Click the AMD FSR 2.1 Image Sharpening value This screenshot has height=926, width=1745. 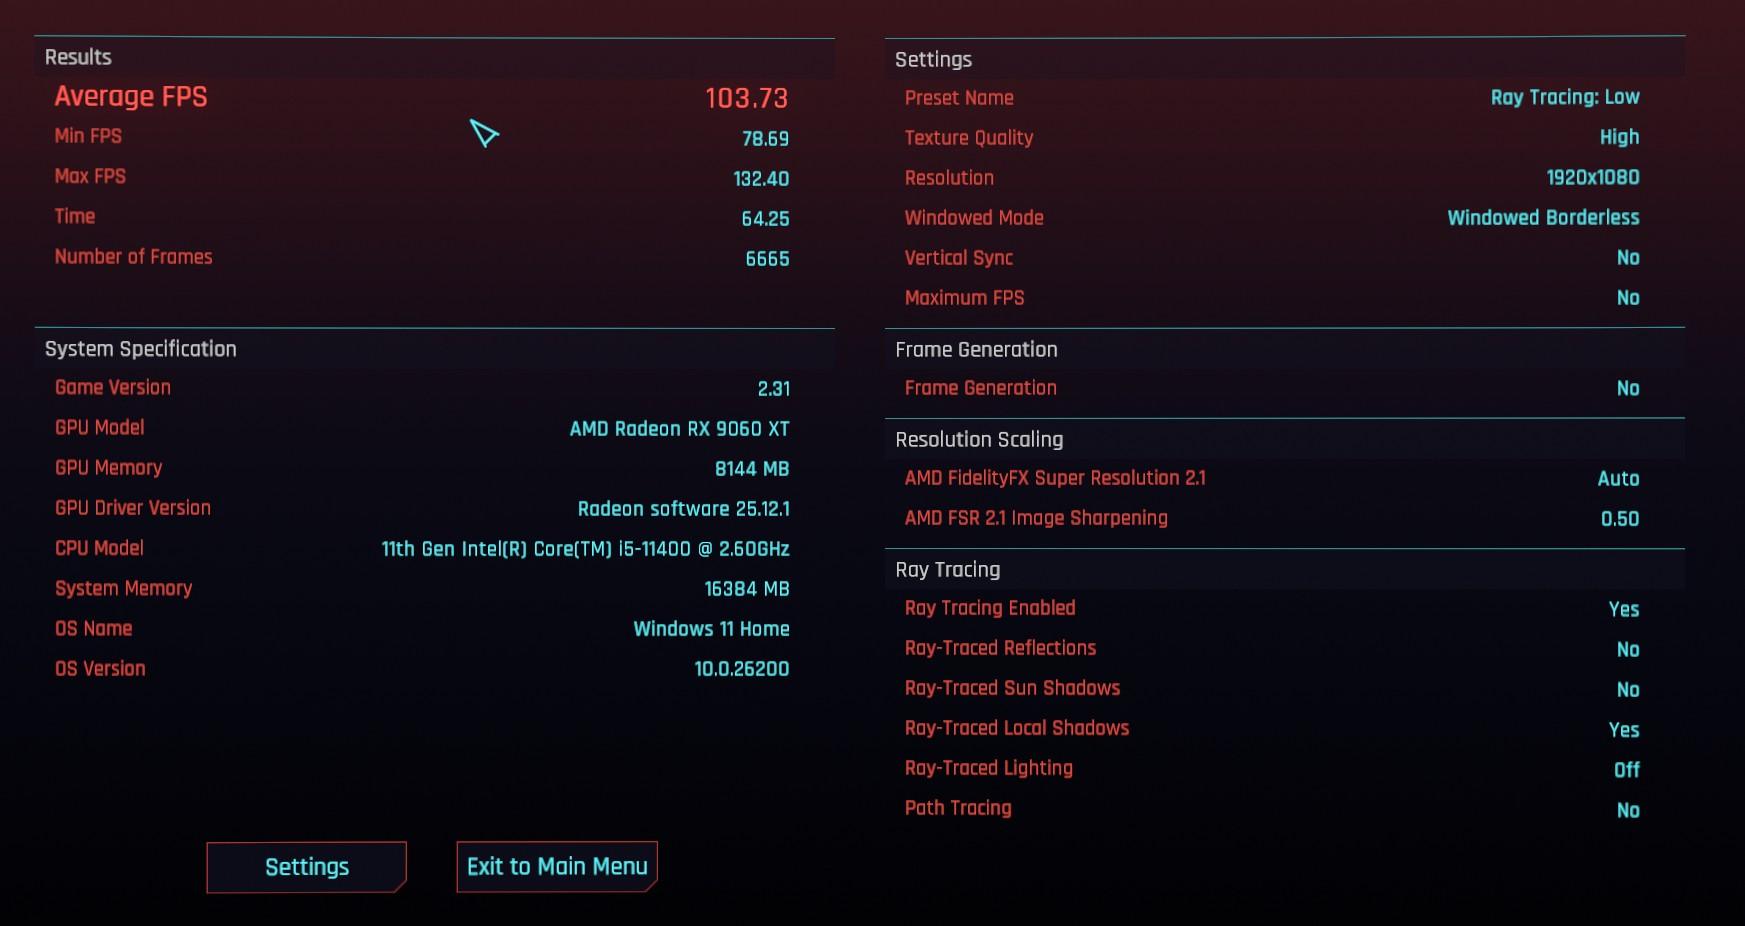pos(1619,519)
